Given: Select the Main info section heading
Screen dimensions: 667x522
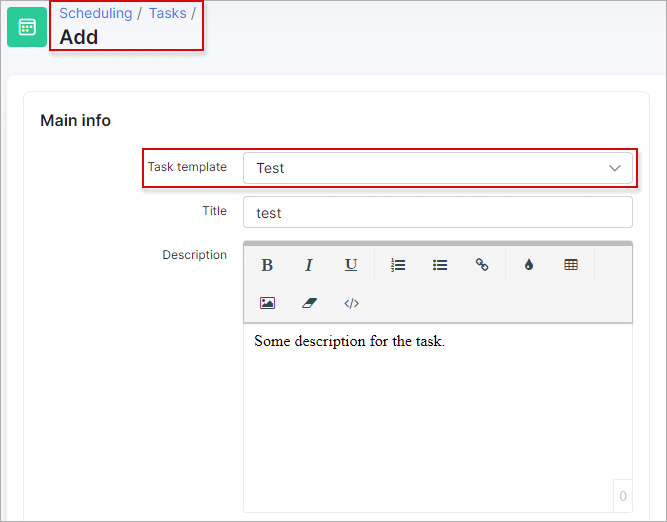Looking at the screenshot, I should [x=75, y=120].
